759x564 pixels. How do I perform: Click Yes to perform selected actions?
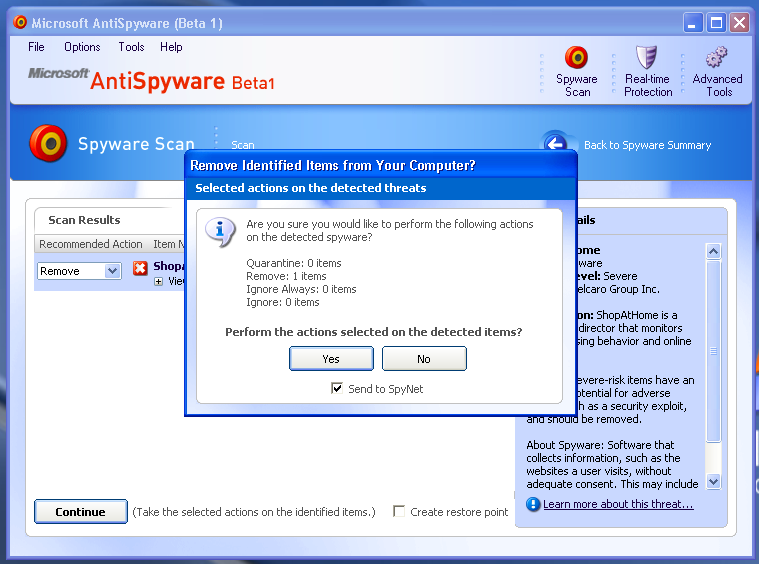tap(331, 359)
